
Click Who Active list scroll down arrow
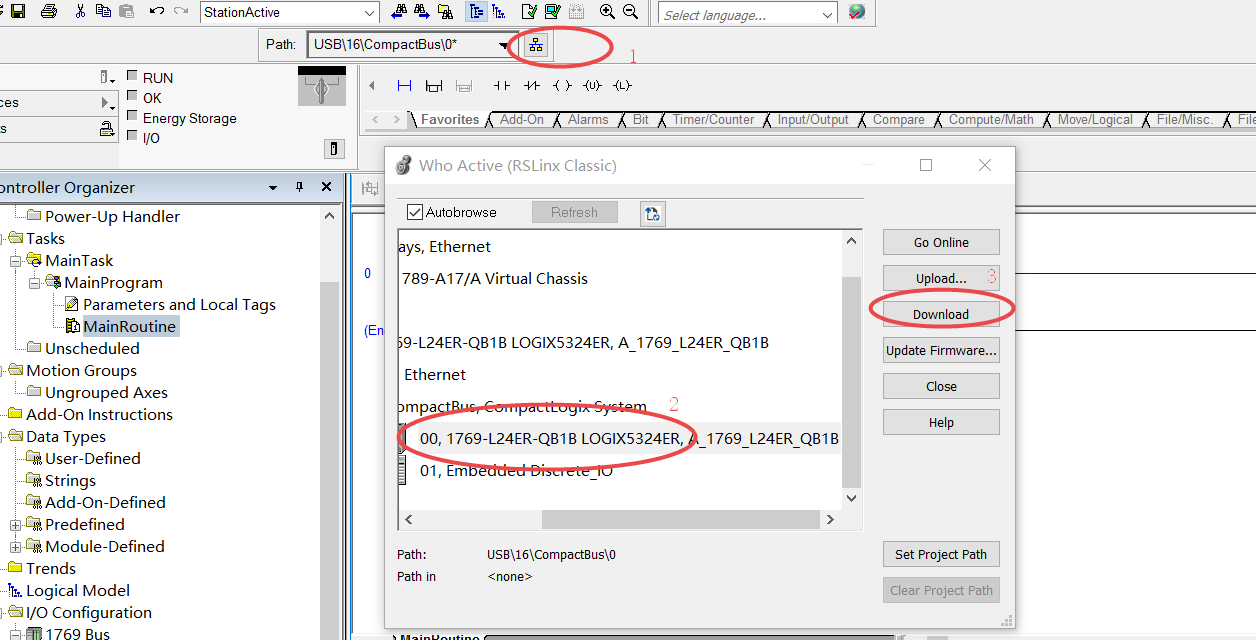[851, 497]
